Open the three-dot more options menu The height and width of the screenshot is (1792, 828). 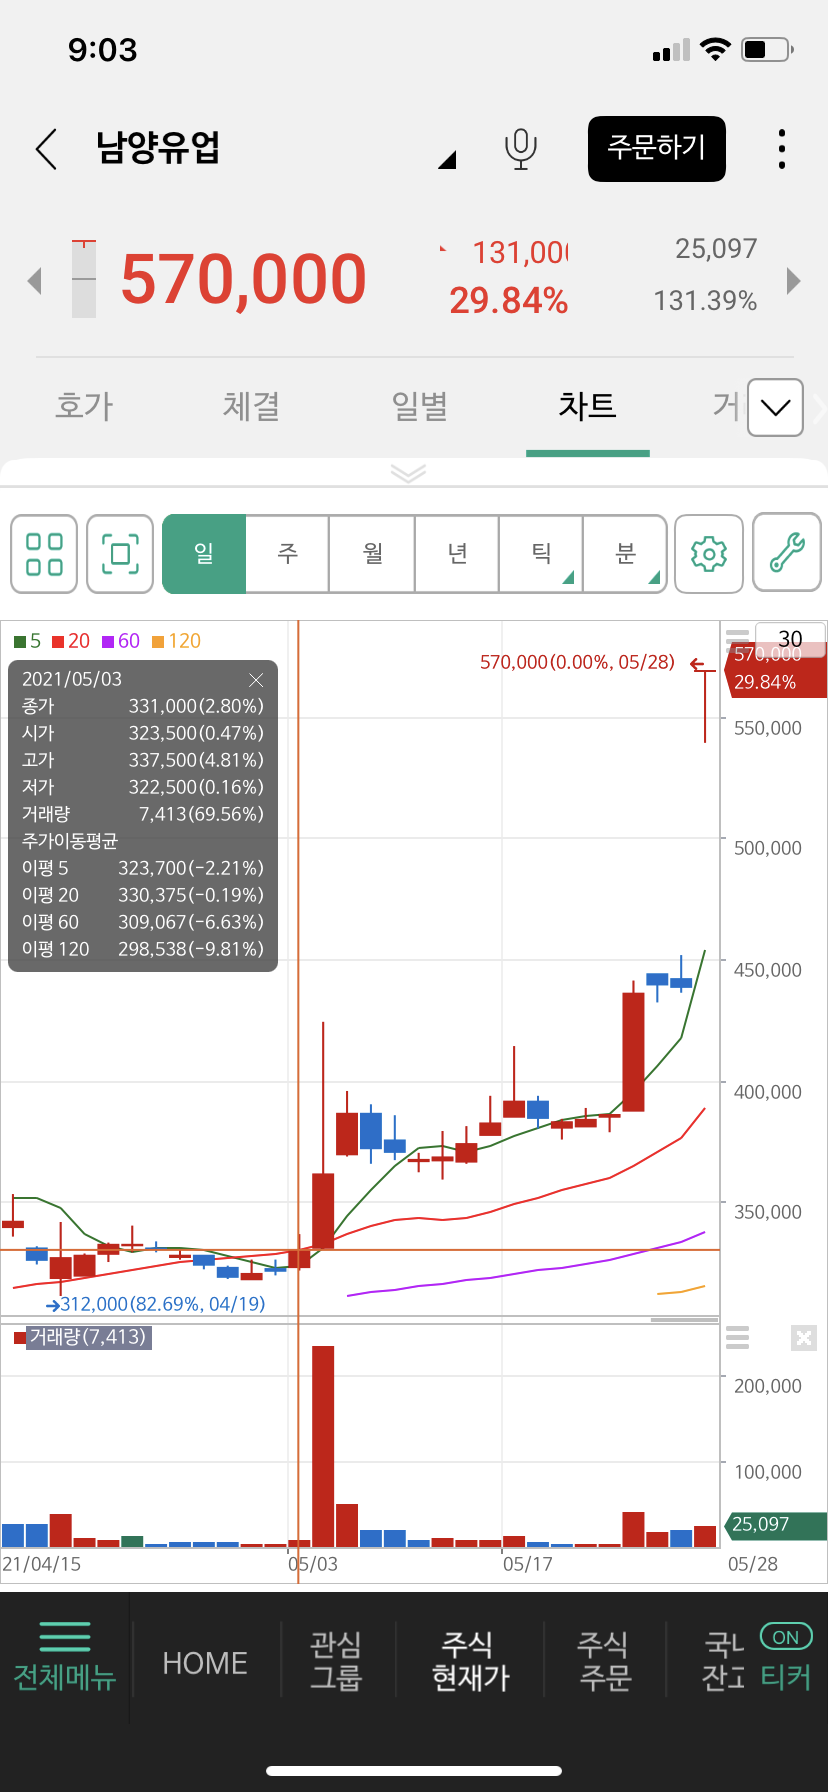781,149
